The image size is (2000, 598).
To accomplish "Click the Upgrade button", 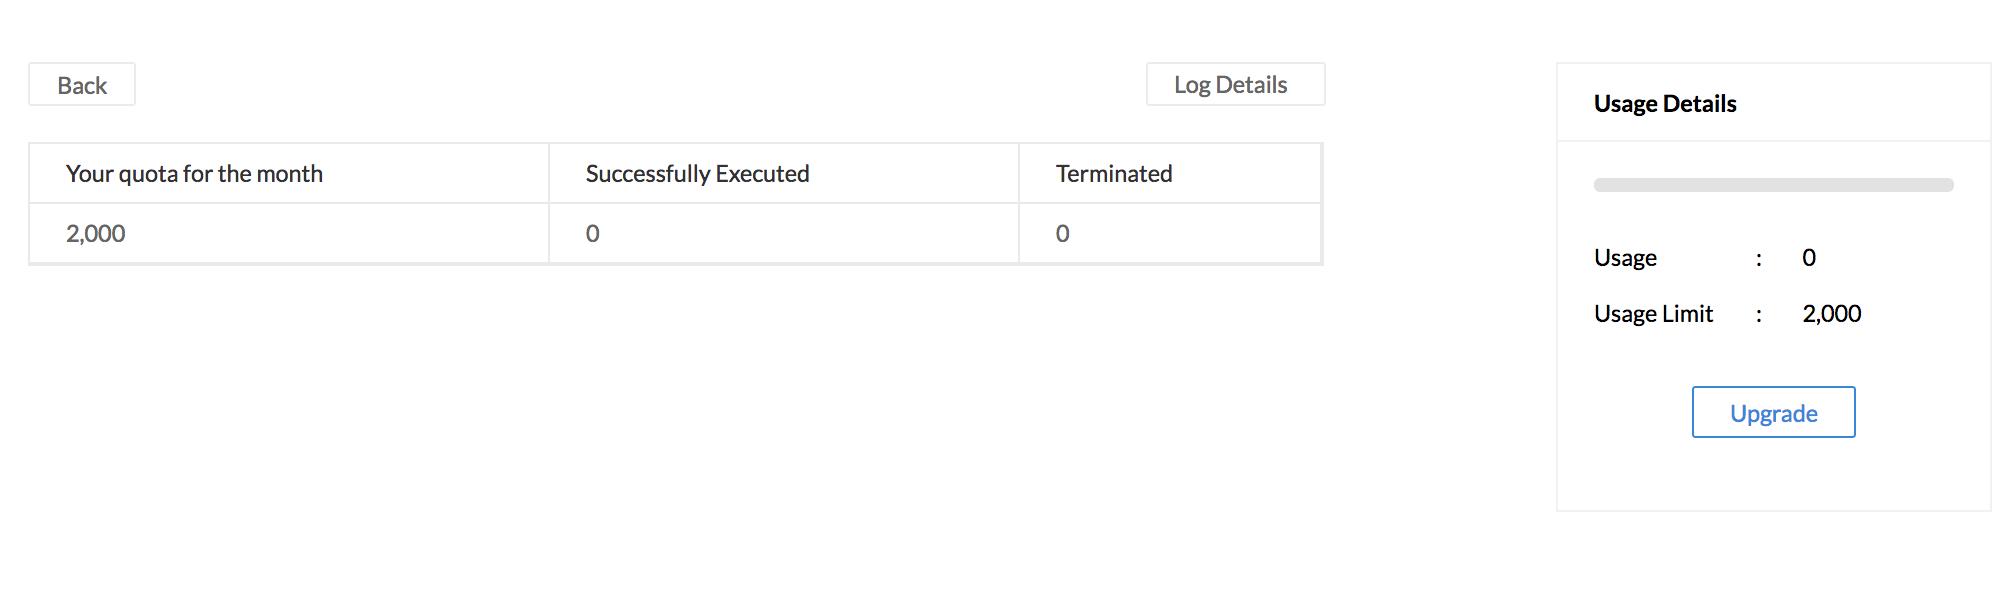I will click(x=1772, y=411).
